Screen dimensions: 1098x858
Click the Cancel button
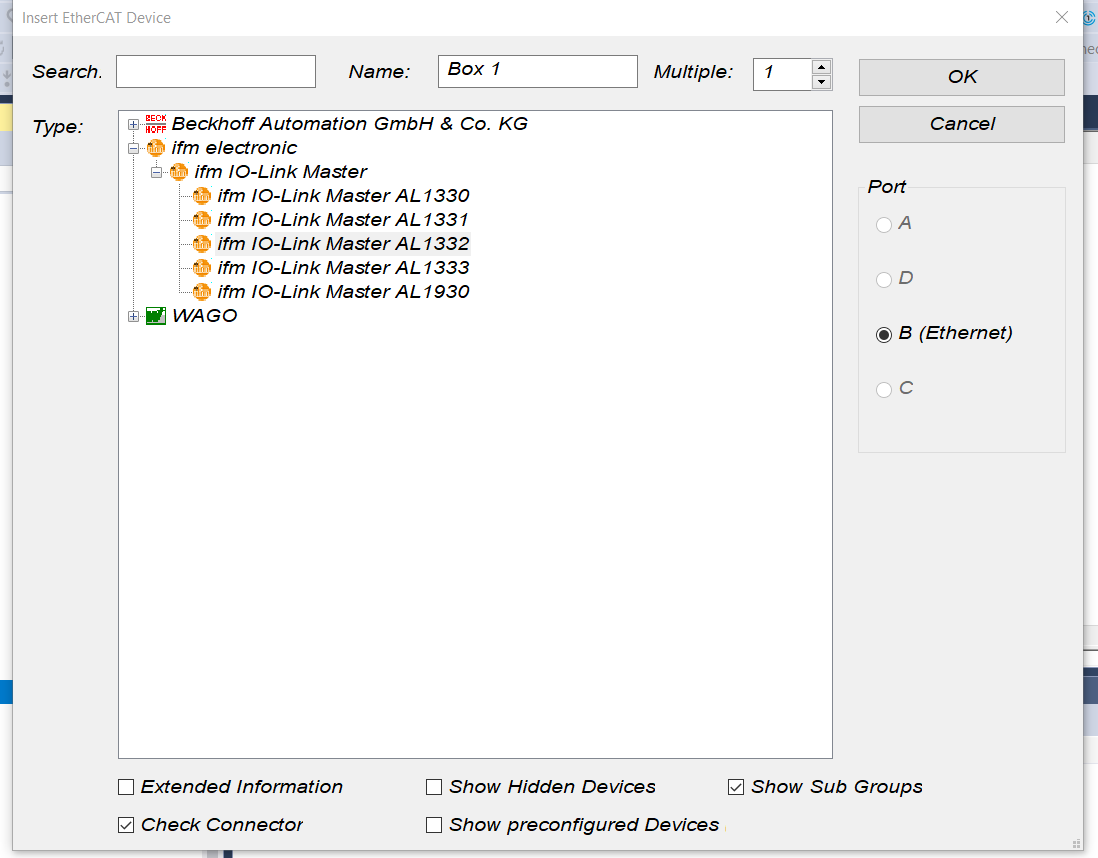[x=961, y=124]
